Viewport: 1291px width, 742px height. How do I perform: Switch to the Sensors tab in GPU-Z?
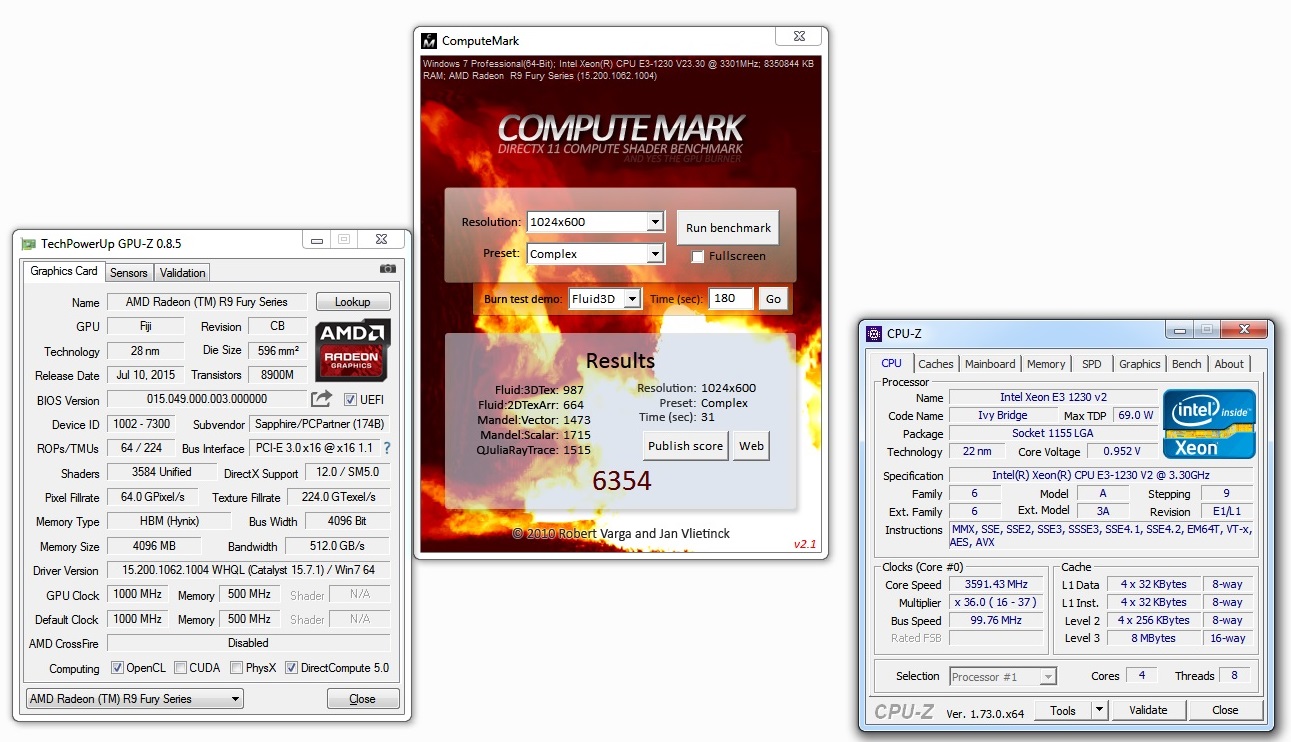click(x=129, y=272)
